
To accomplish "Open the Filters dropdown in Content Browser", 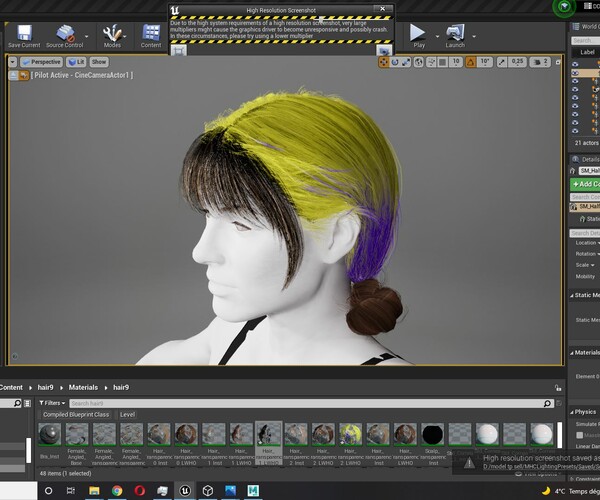I will [x=52, y=403].
